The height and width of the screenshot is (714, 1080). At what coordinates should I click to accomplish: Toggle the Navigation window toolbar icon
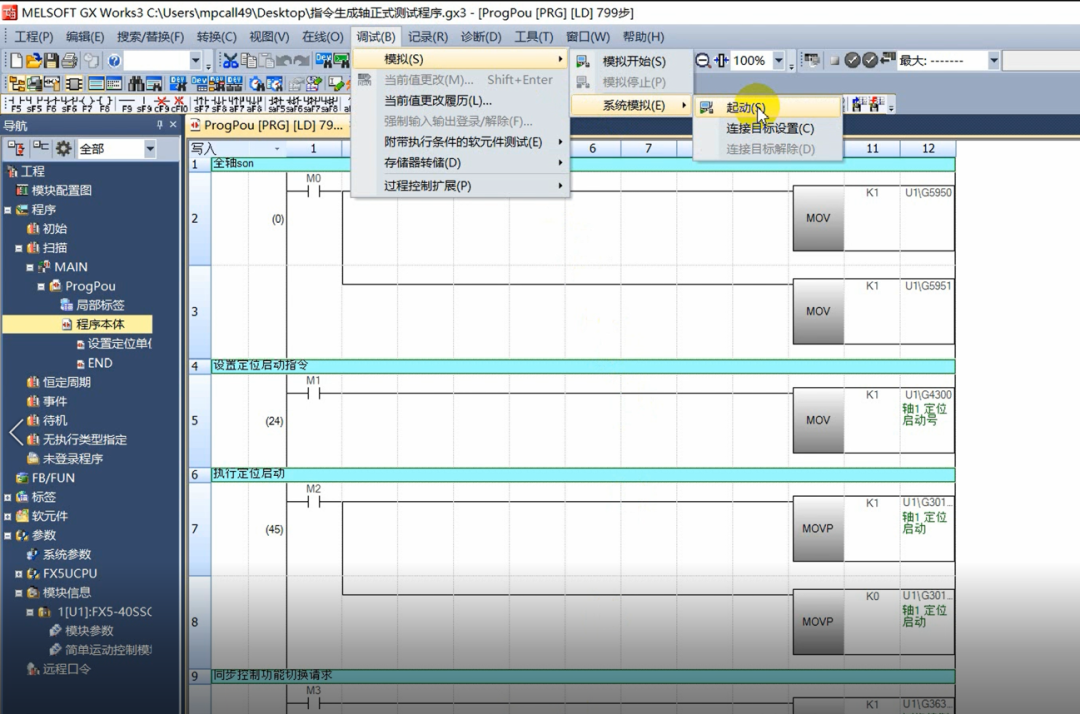click(x=17, y=84)
